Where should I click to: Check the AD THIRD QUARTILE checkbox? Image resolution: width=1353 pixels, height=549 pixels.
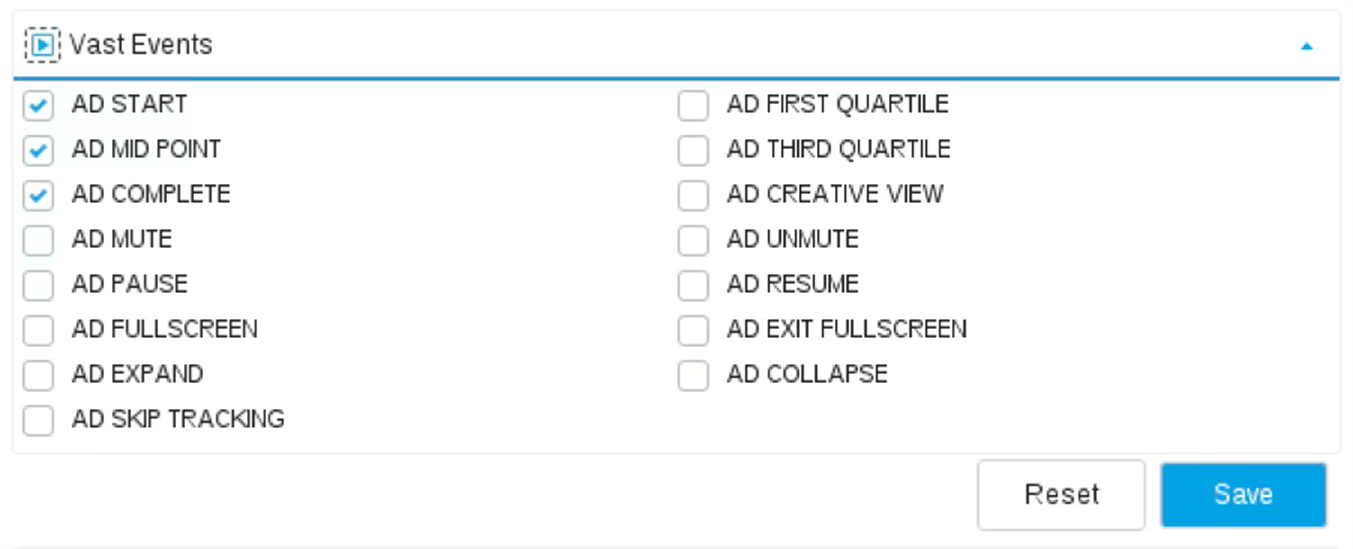pos(693,150)
